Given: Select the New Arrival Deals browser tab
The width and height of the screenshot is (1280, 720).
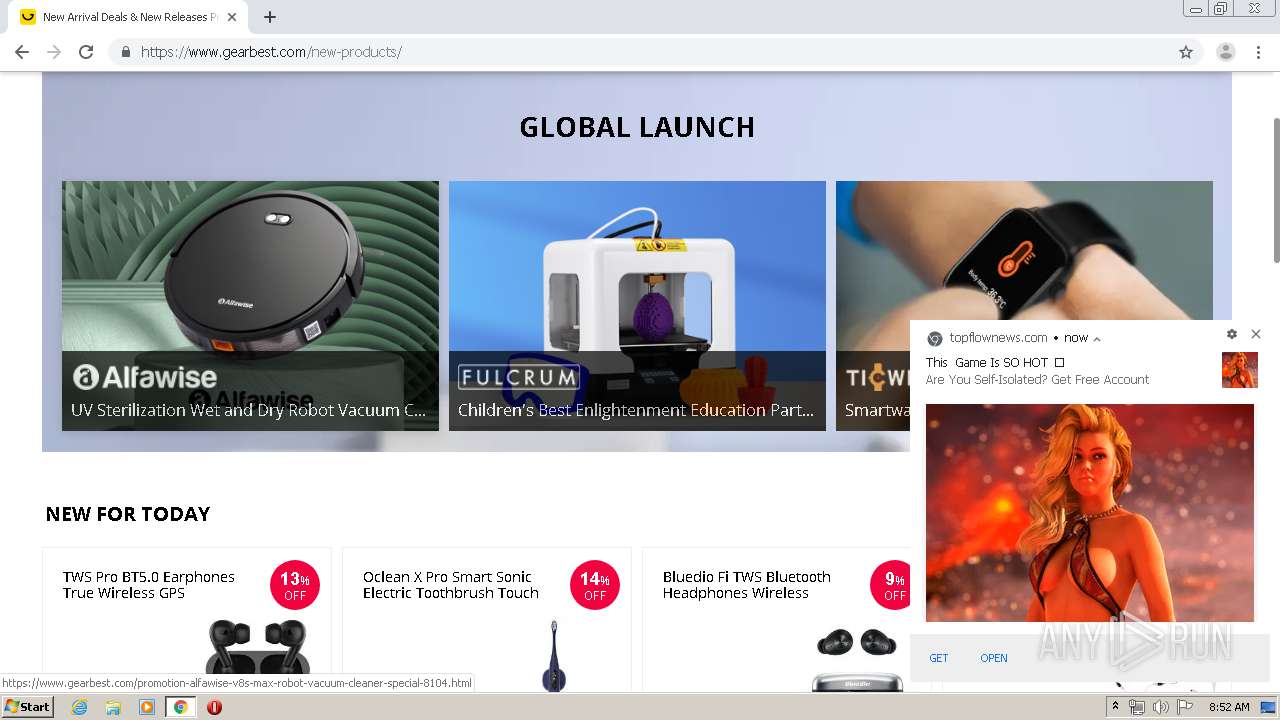Looking at the screenshot, I should tap(127, 17).
